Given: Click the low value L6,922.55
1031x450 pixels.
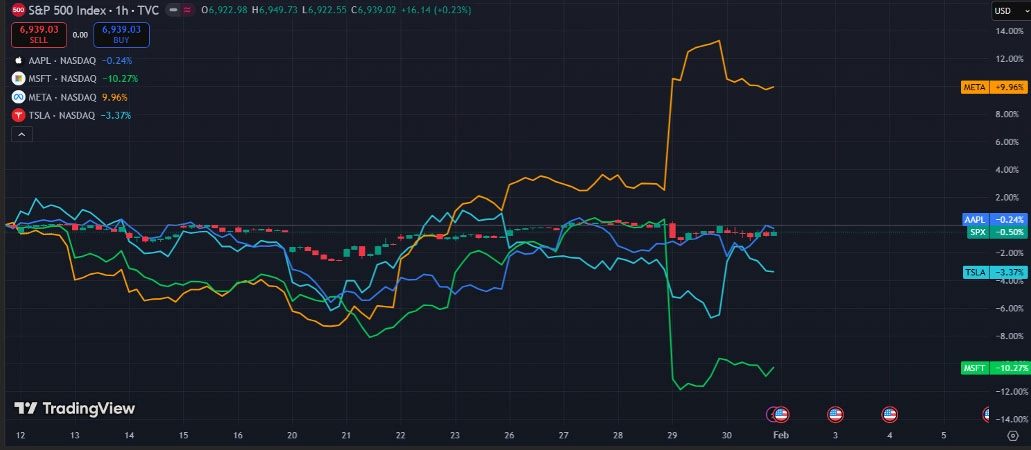Looking at the screenshot, I should pyautogui.click(x=326, y=11).
